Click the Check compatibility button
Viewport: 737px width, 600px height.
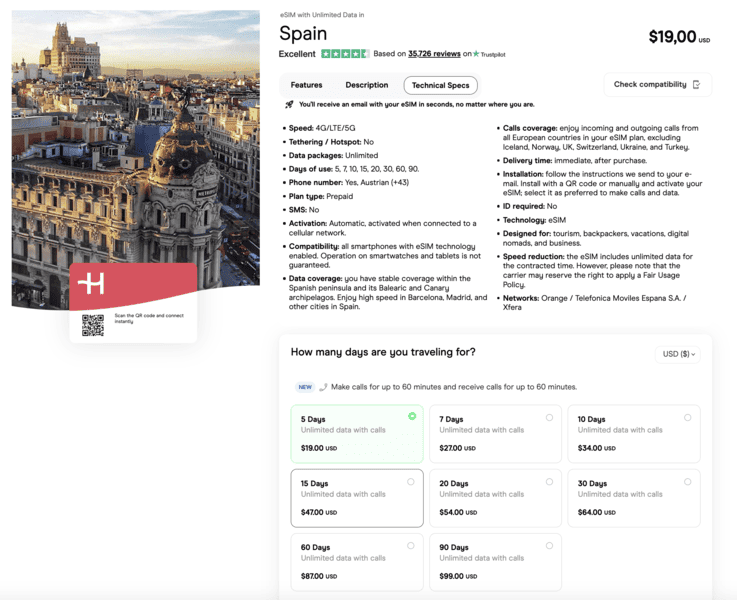click(658, 85)
